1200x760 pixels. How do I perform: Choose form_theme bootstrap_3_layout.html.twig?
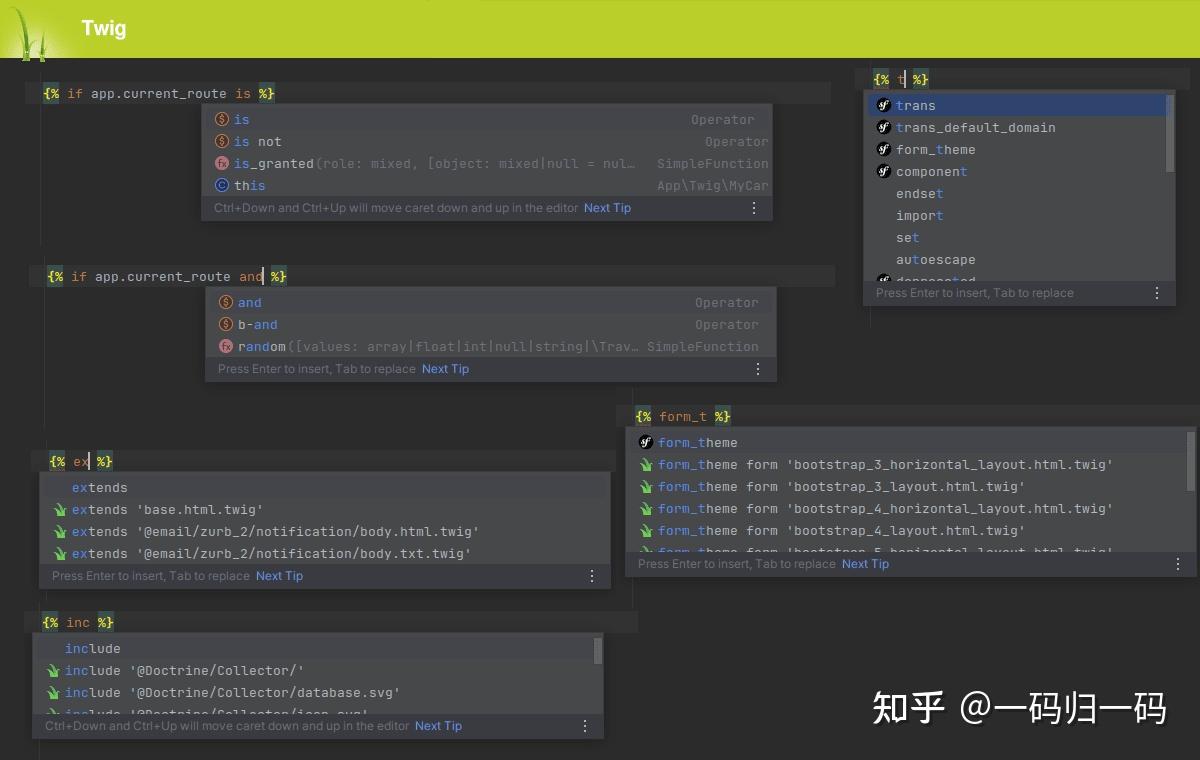coord(908,486)
